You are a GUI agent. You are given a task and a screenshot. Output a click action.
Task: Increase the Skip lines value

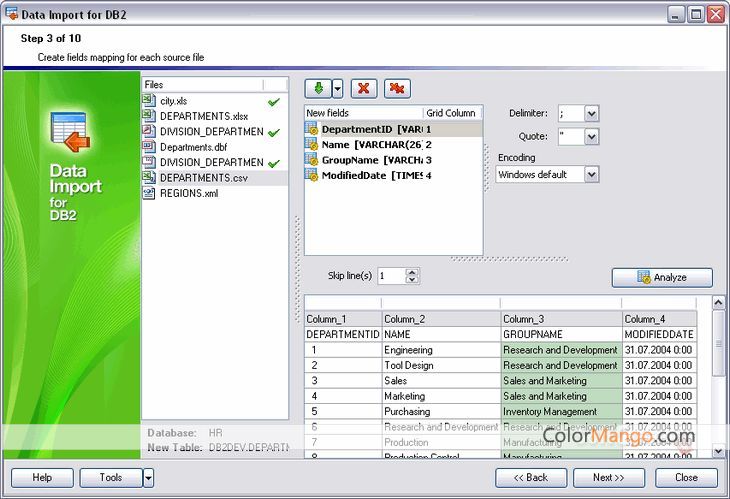[412, 272]
